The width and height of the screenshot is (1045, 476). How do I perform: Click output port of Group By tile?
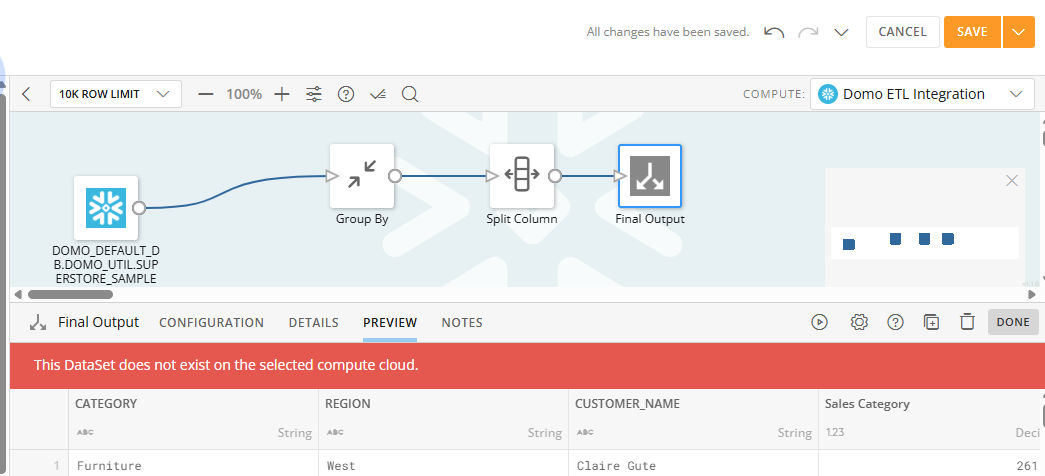tap(395, 176)
